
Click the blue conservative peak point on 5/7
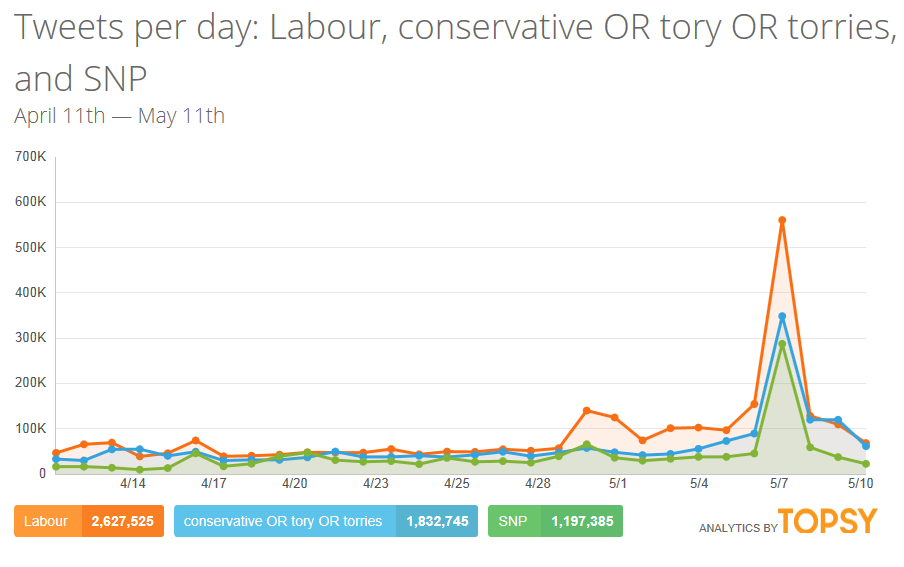point(782,316)
